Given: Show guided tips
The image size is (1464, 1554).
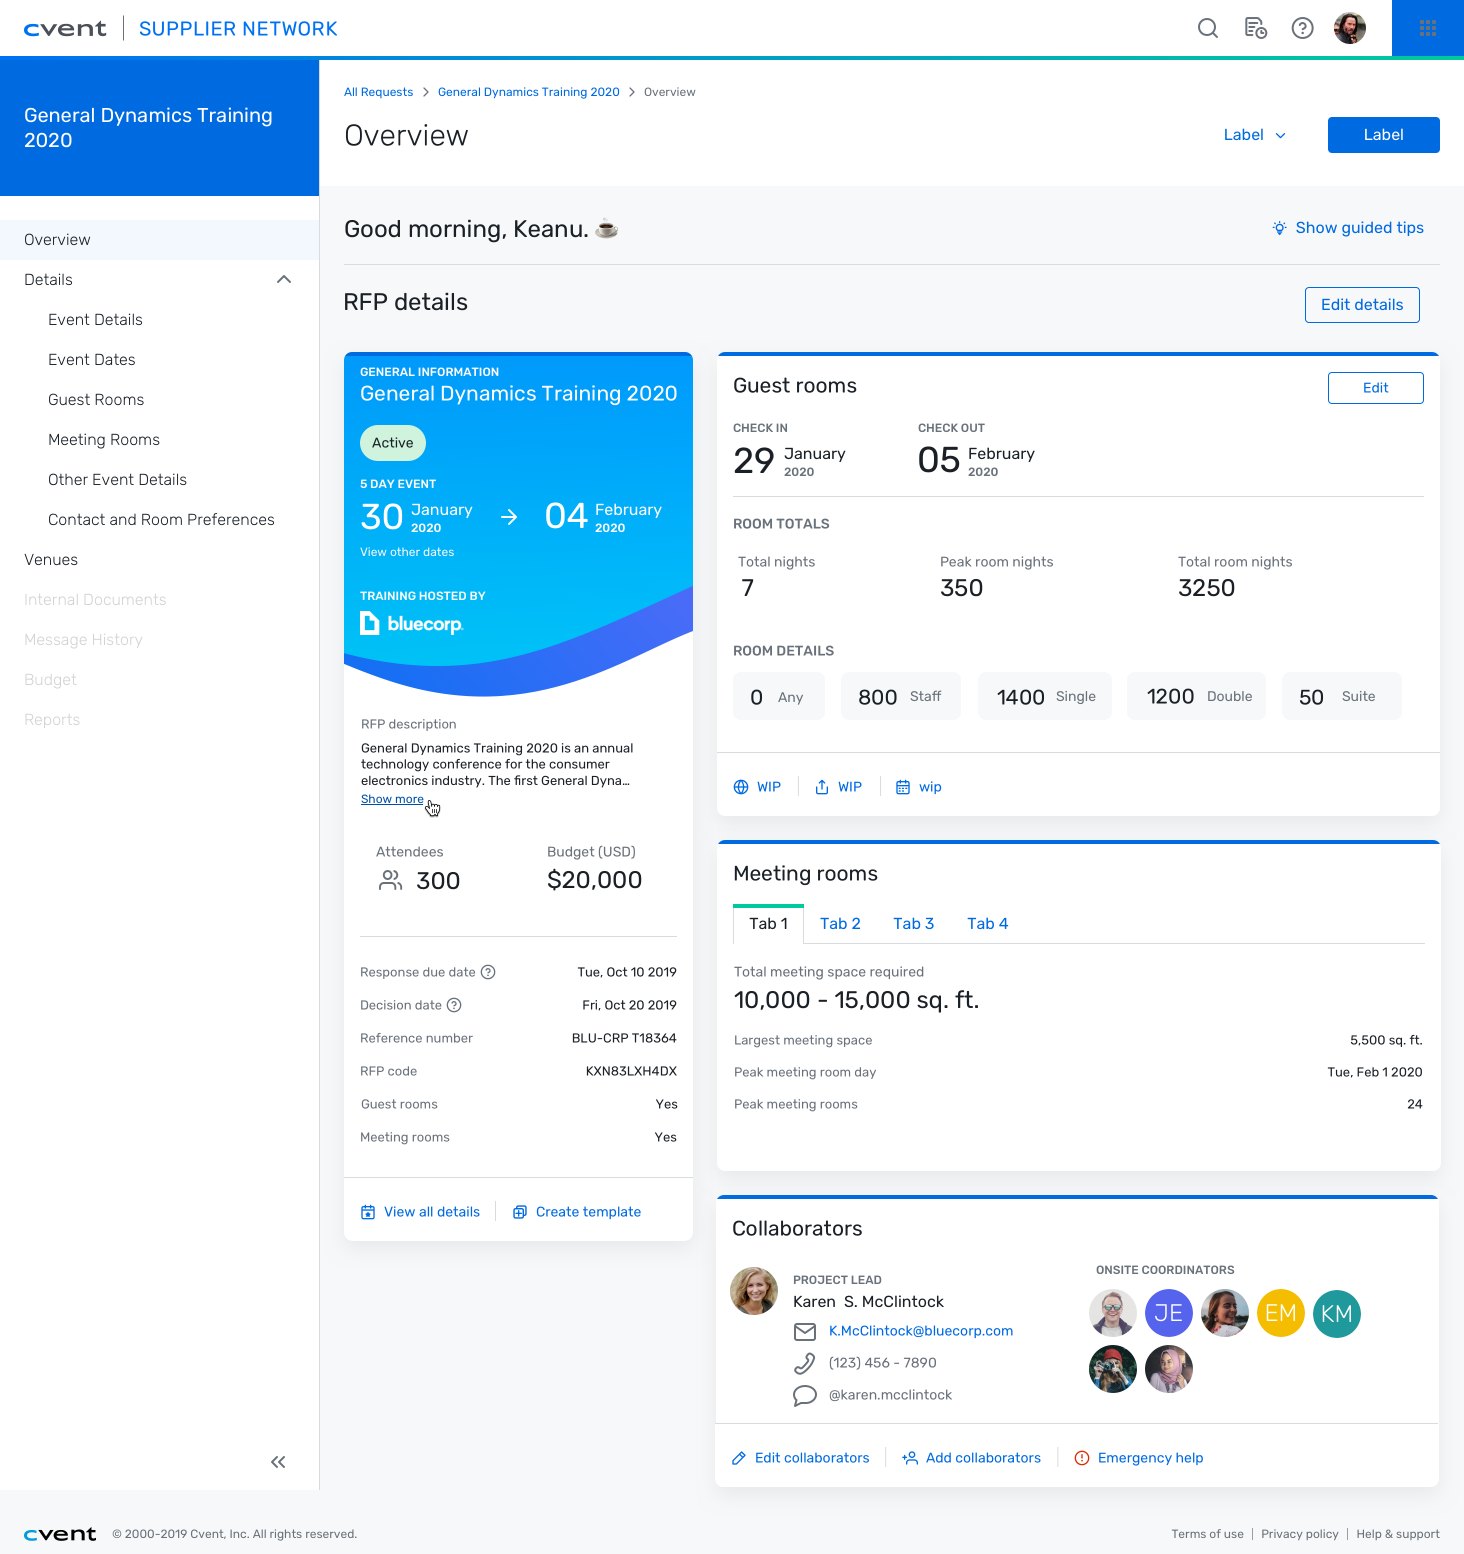Looking at the screenshot, I should click(1348, 228).
